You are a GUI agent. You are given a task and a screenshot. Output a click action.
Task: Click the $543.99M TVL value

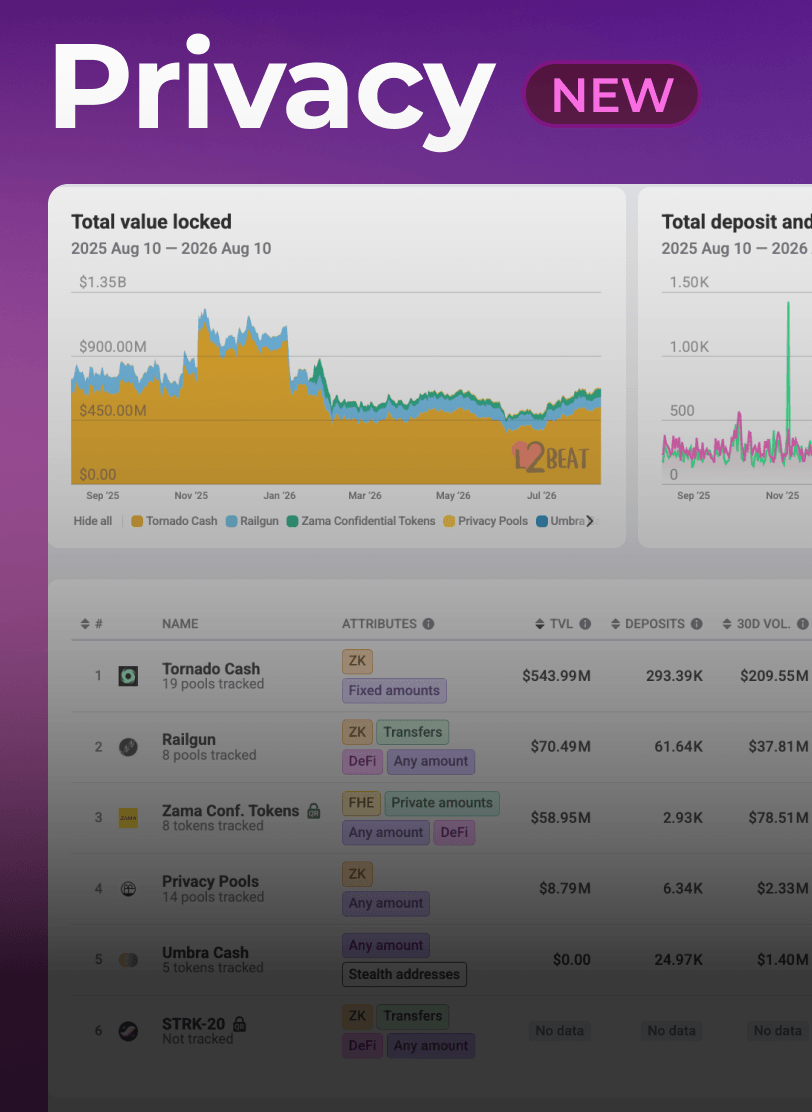pyautogui.click(x=557, y=676)
